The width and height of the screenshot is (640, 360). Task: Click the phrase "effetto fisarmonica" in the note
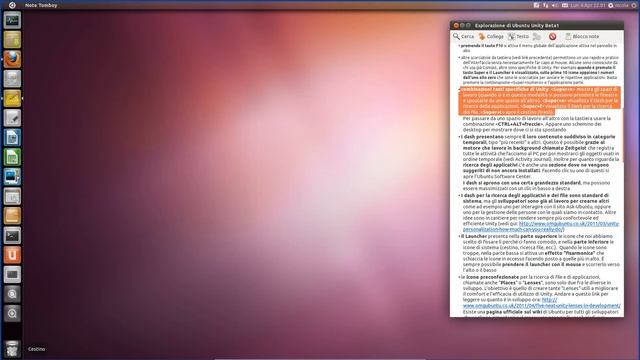pyautogui.click(x=570, y=253)
